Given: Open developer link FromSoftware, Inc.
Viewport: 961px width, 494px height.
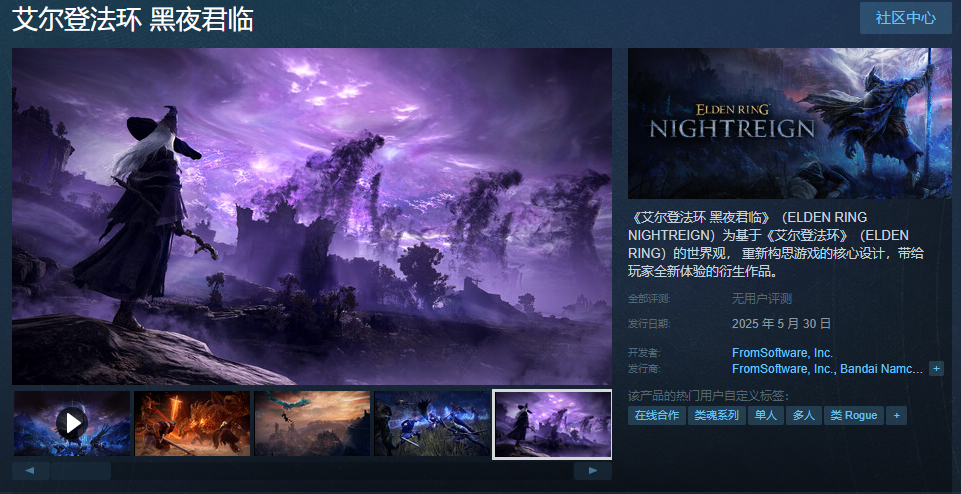Looking at the screenshot, I should click(x=782, y=352).
